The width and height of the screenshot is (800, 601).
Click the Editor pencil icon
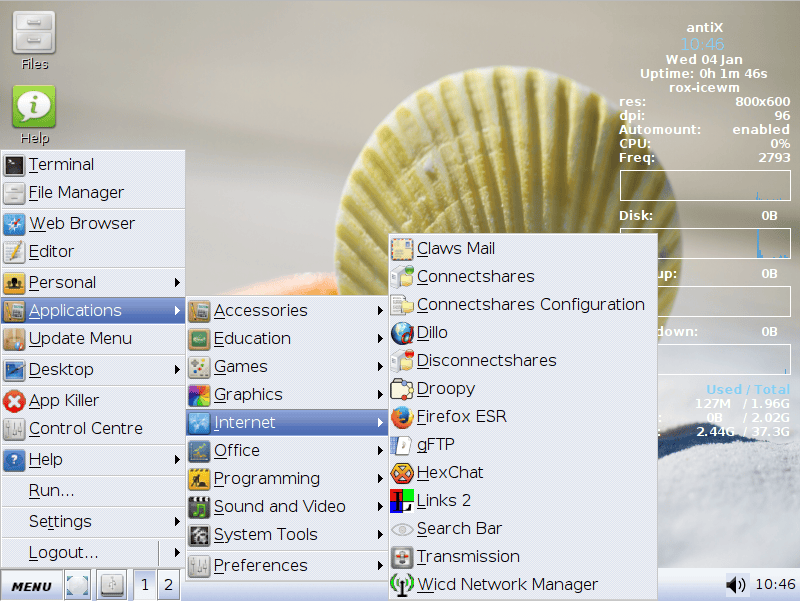(x=14, y=252)
